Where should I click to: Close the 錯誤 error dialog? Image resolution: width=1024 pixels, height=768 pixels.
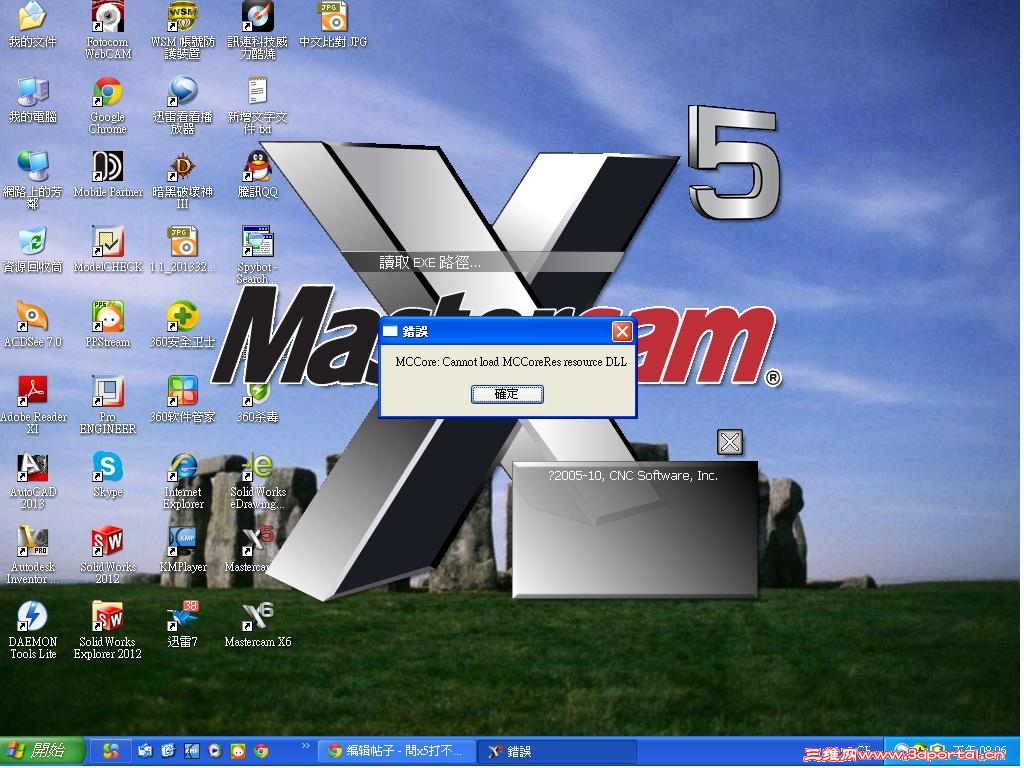(622, 332)
